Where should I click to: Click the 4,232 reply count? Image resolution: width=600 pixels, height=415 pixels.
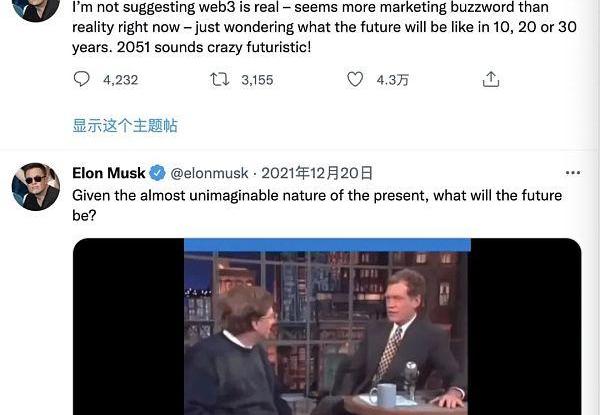click(x=120, y=79)
